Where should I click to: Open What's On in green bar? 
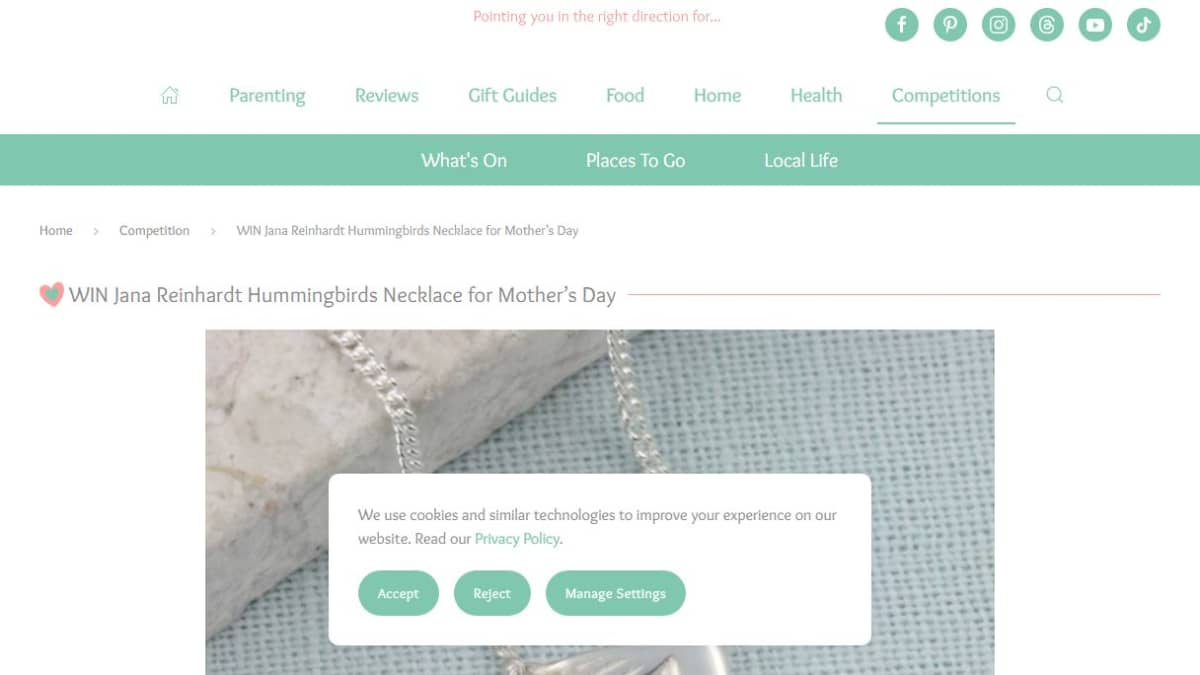point(464,160)
